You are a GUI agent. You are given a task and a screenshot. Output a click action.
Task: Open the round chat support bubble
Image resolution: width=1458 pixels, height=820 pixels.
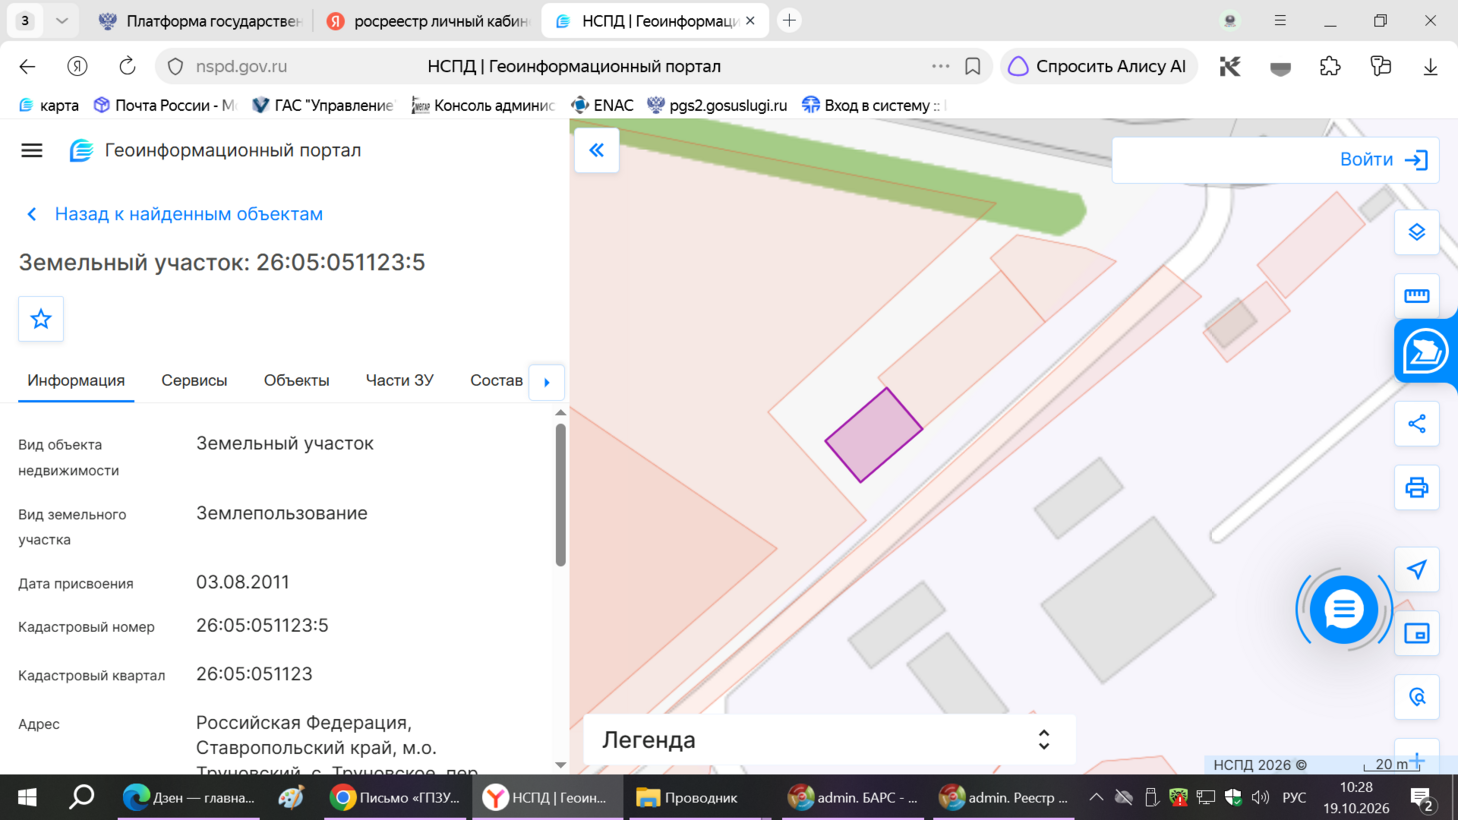pos(1343,609)
